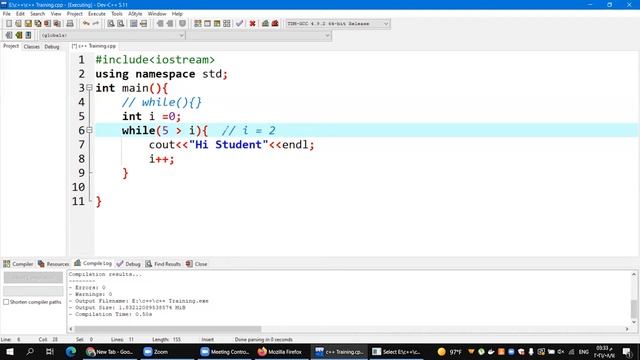This screenshot has height=360, width=640.
Task: Click the Save file toolbar icon
Action: tap(28, 24)
